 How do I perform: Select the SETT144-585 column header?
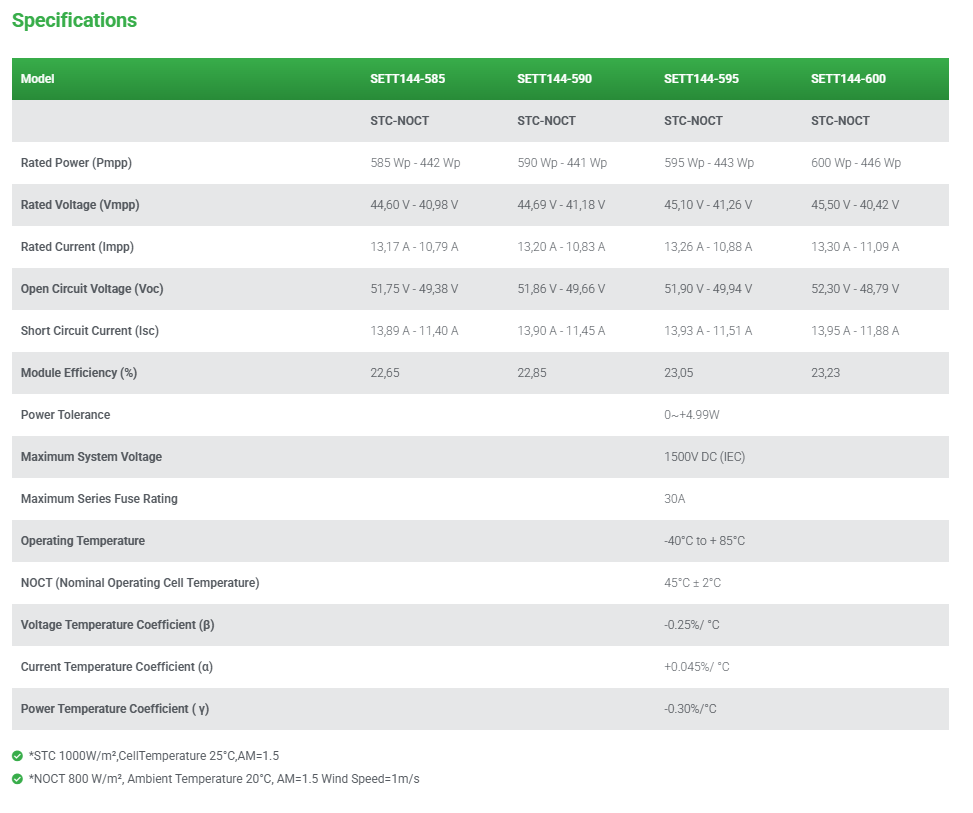click(407, 79)
